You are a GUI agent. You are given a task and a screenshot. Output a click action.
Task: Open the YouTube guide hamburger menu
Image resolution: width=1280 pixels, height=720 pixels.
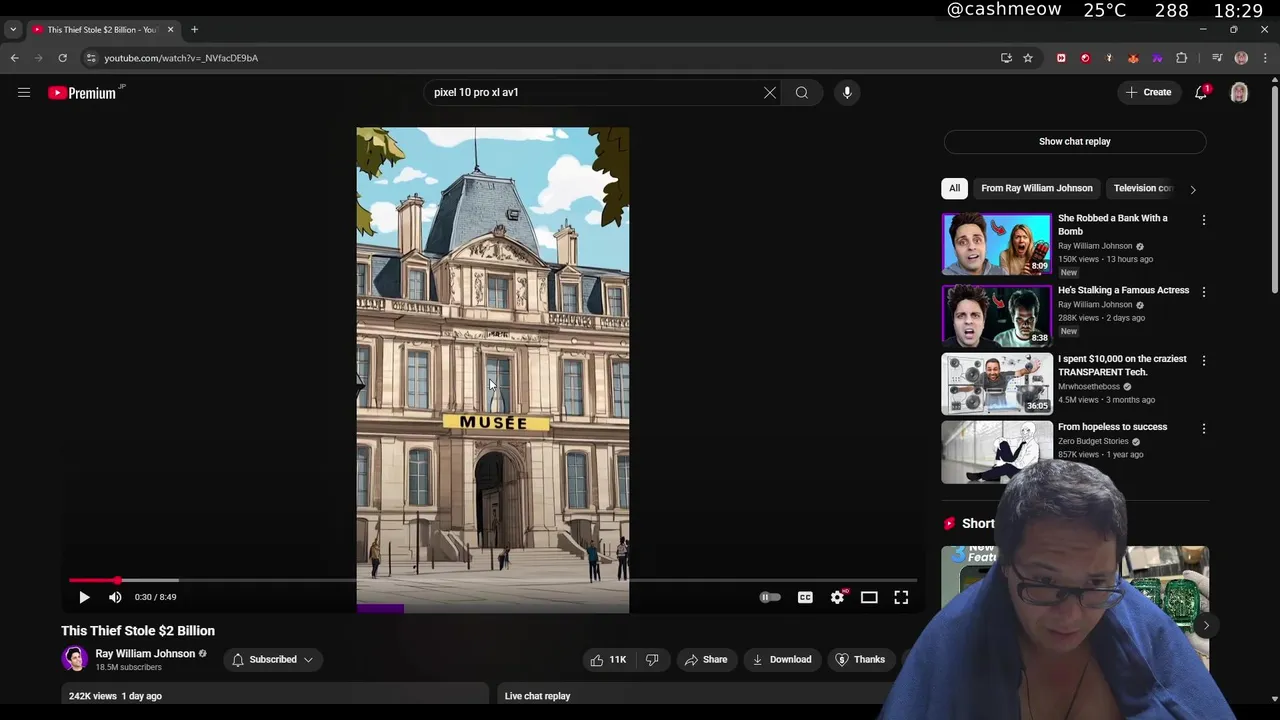pyautogui.click(x=24, y=92)
